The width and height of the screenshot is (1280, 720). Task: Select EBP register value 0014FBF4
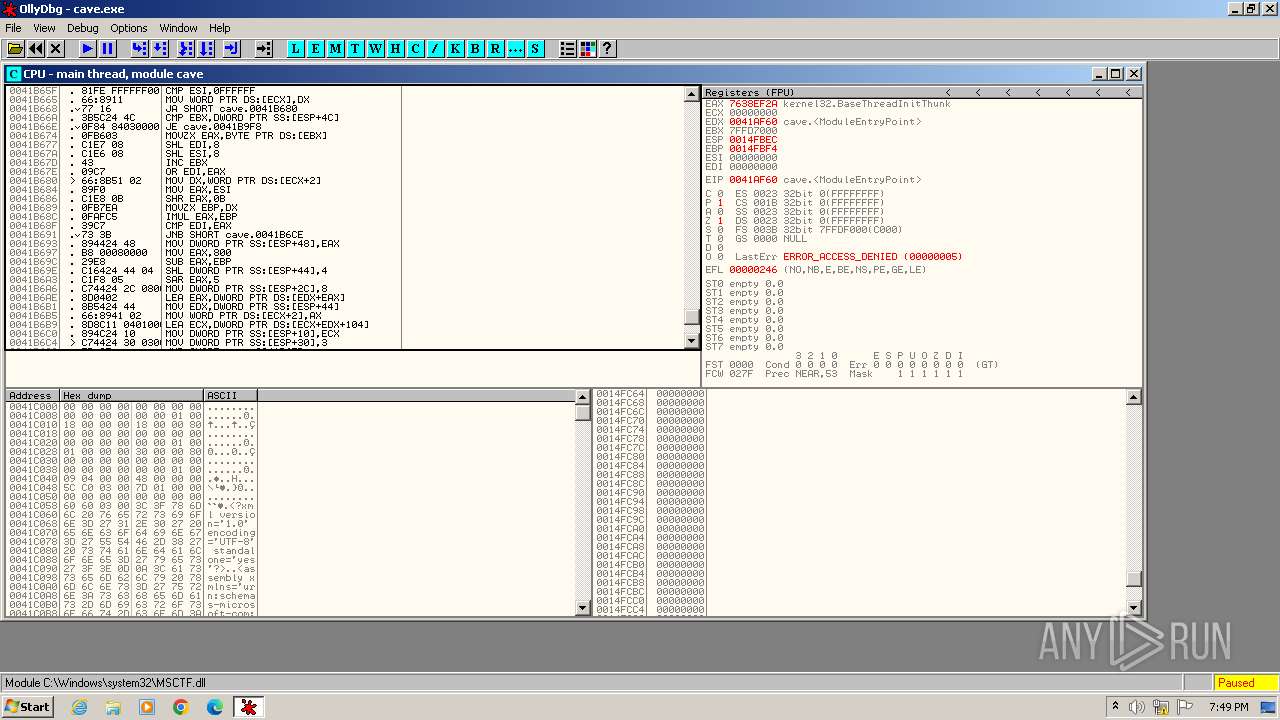pos(753,149)
